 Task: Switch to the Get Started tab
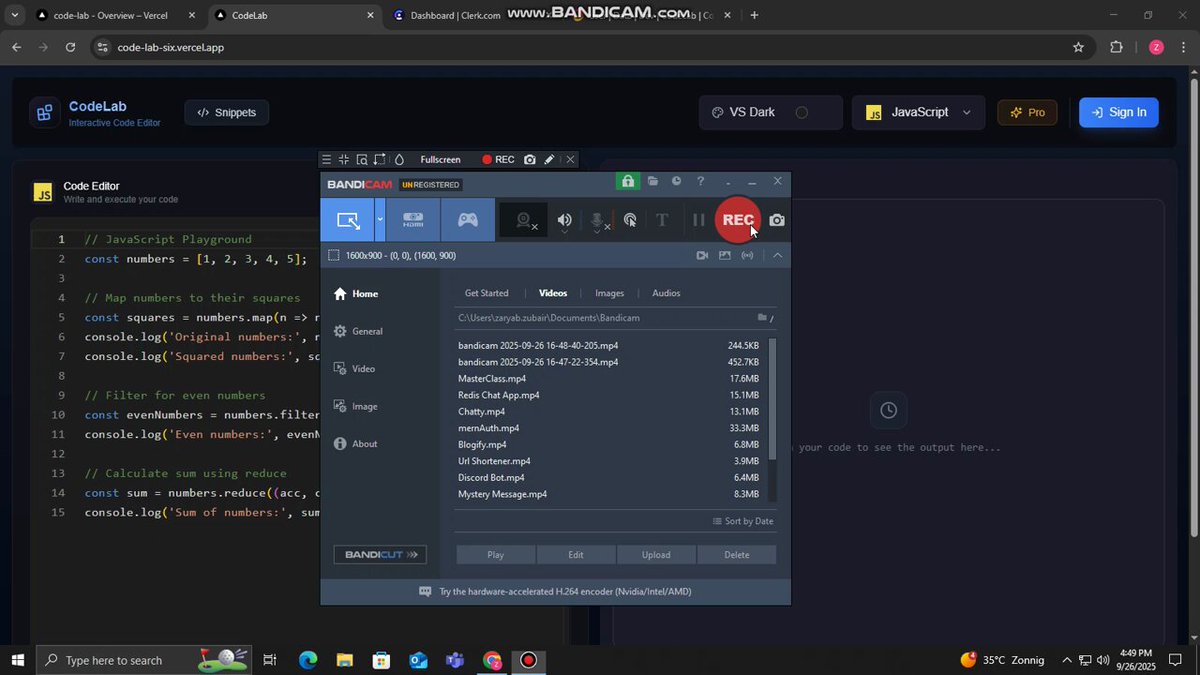pyautogui.click(x=487, y=293)
